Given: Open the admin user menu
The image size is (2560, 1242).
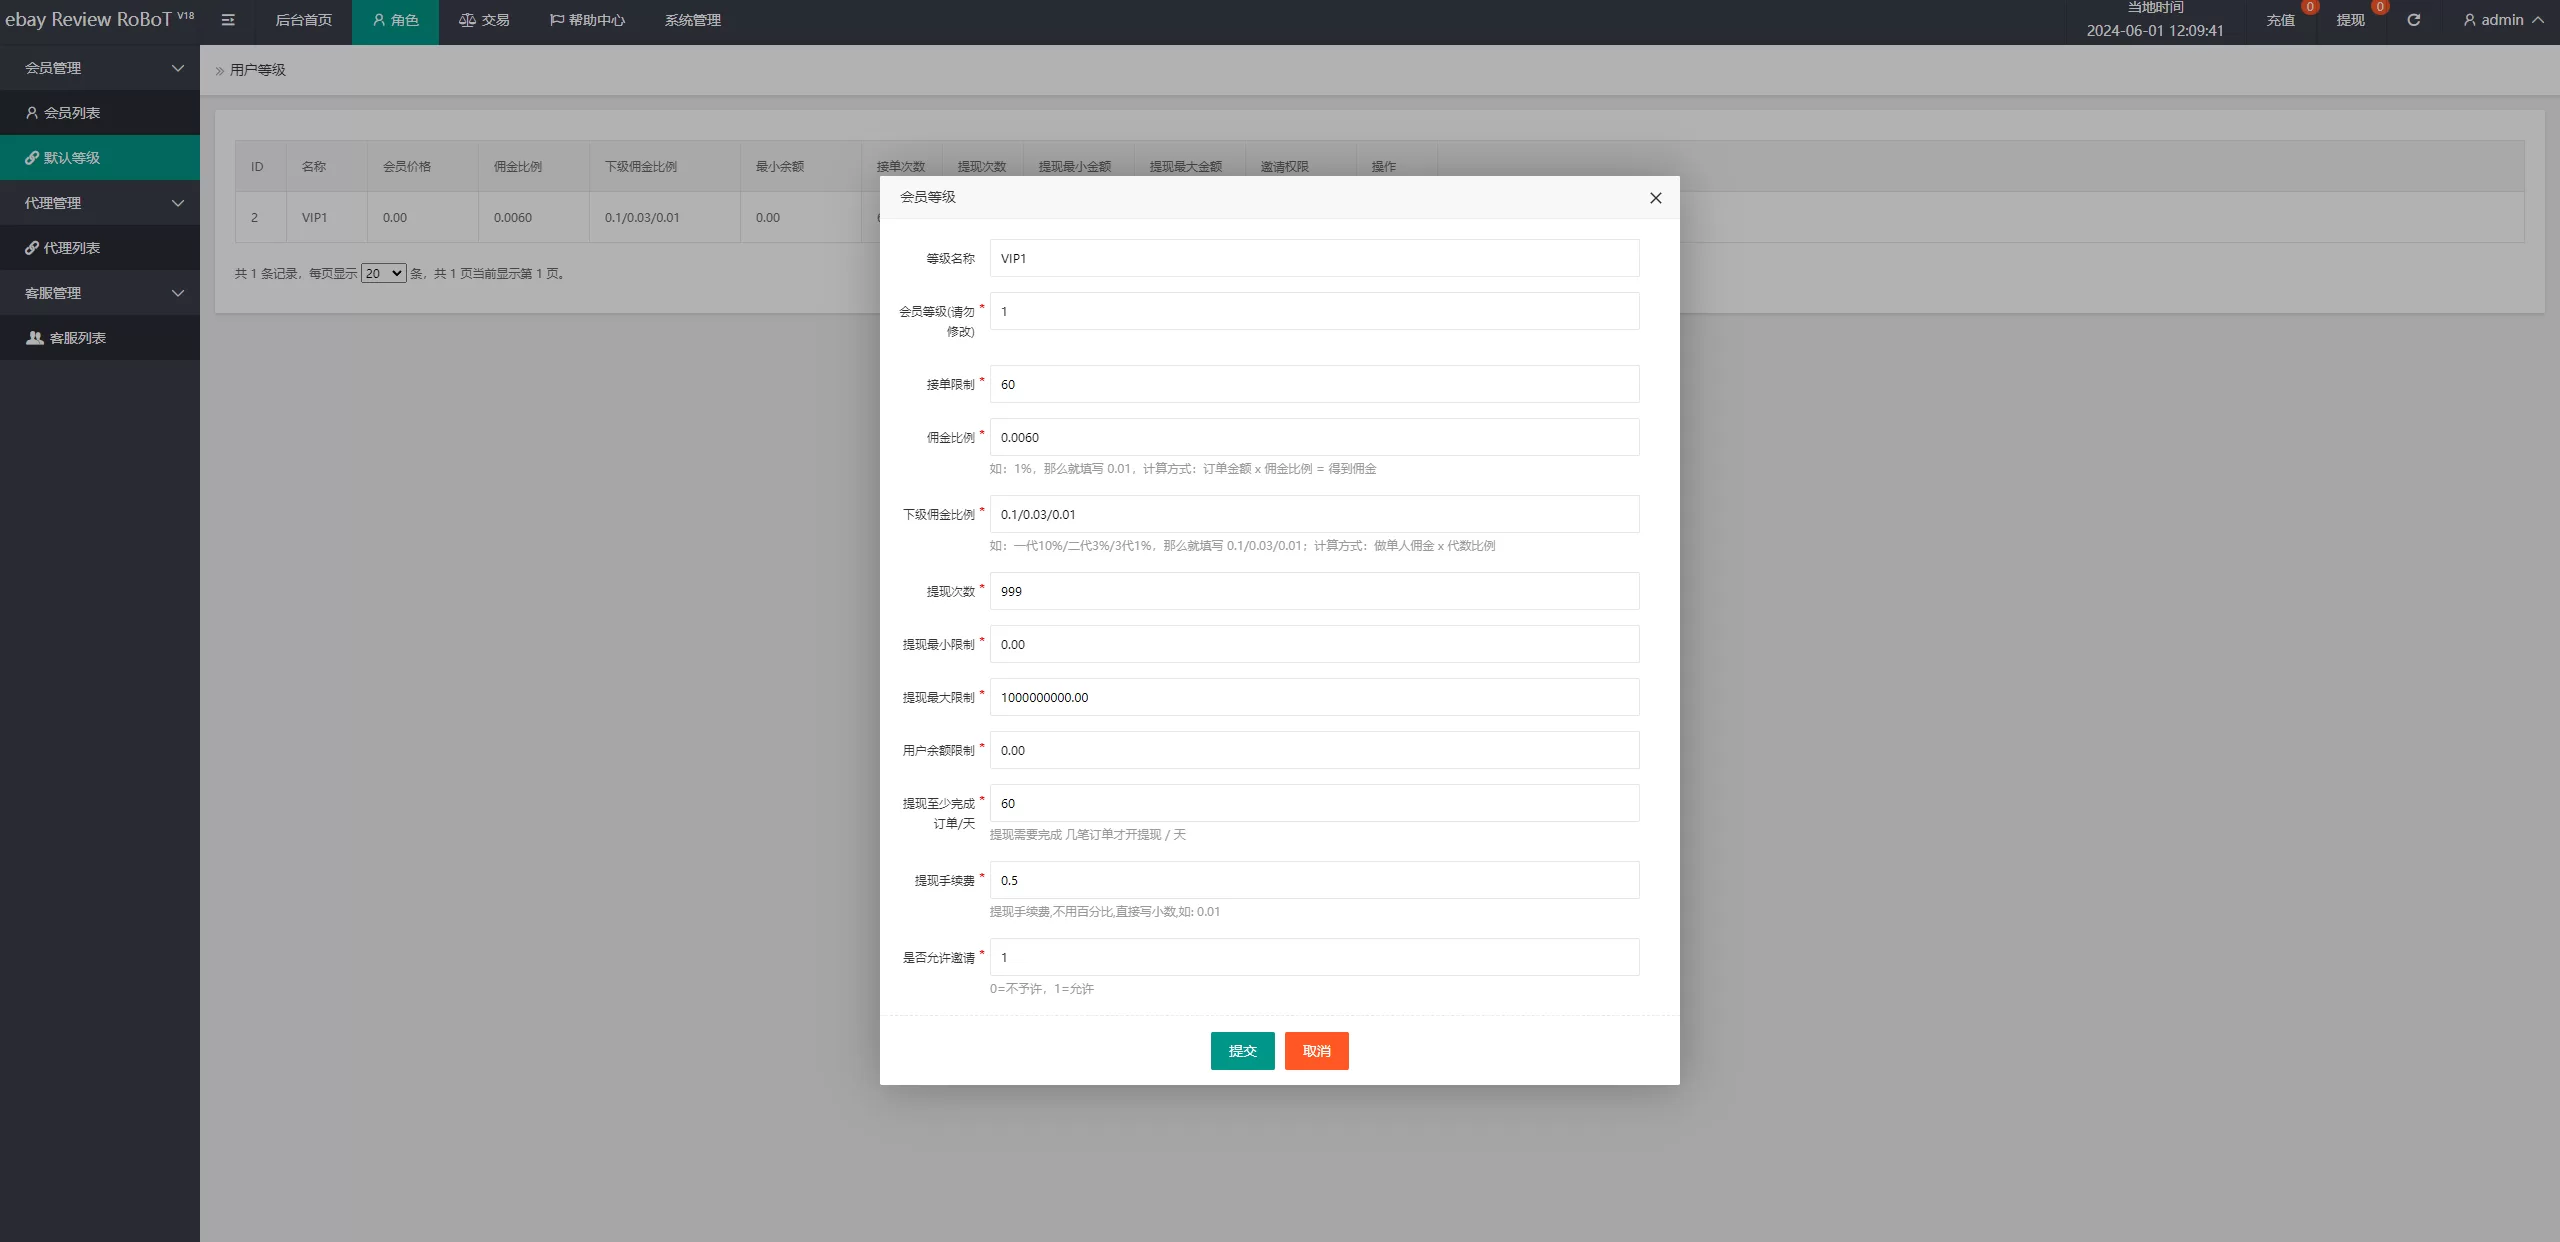Looking at the screenshot, I should (x=2503, y=20).
